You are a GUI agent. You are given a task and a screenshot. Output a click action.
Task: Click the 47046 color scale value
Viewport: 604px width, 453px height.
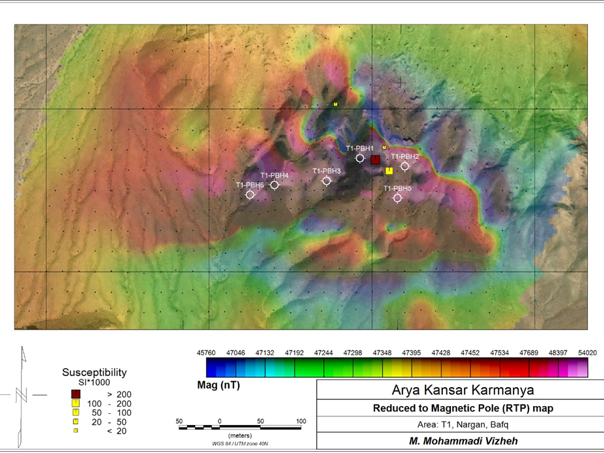point(236,353)
